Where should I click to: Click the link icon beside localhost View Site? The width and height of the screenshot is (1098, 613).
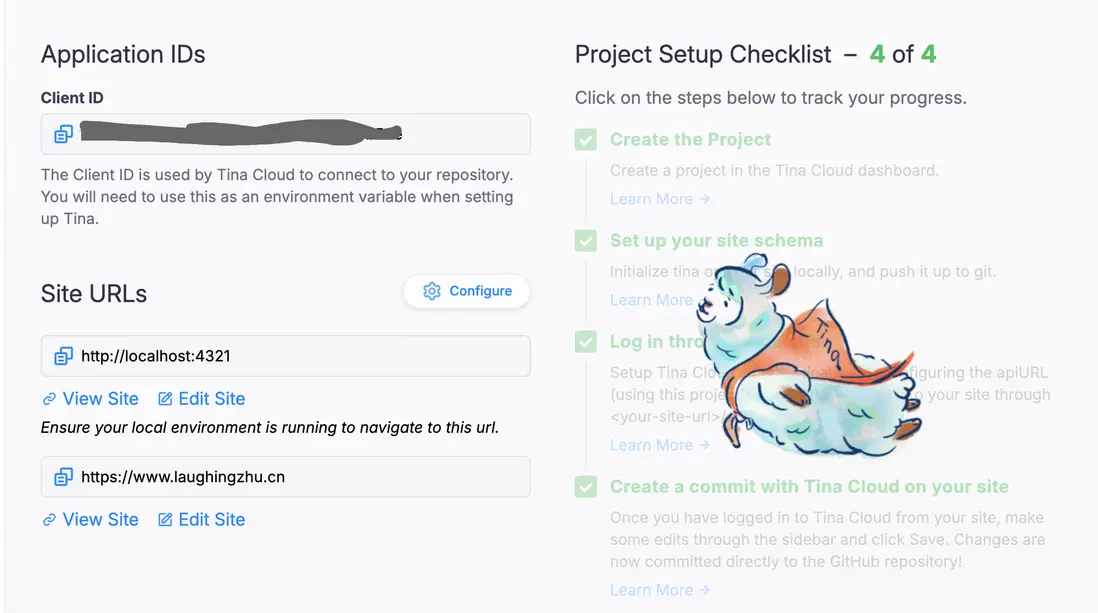click(x=49, y=399)
